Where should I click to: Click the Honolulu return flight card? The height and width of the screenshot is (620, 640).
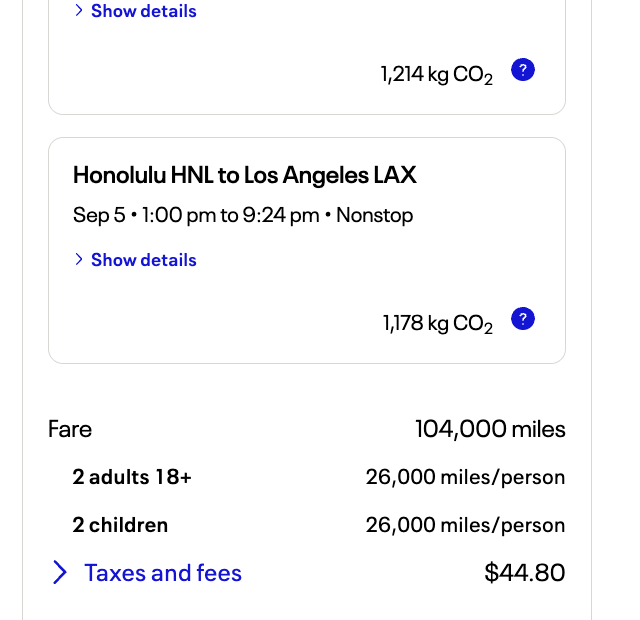coord(307,251)
